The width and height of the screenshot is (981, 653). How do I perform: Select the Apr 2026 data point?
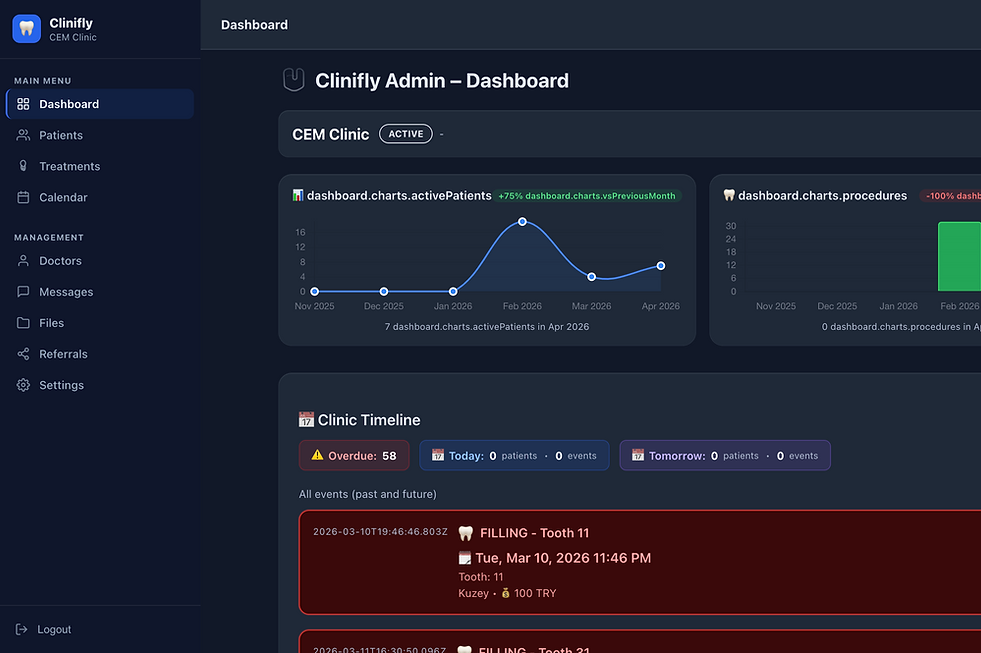tap(661, 266)
